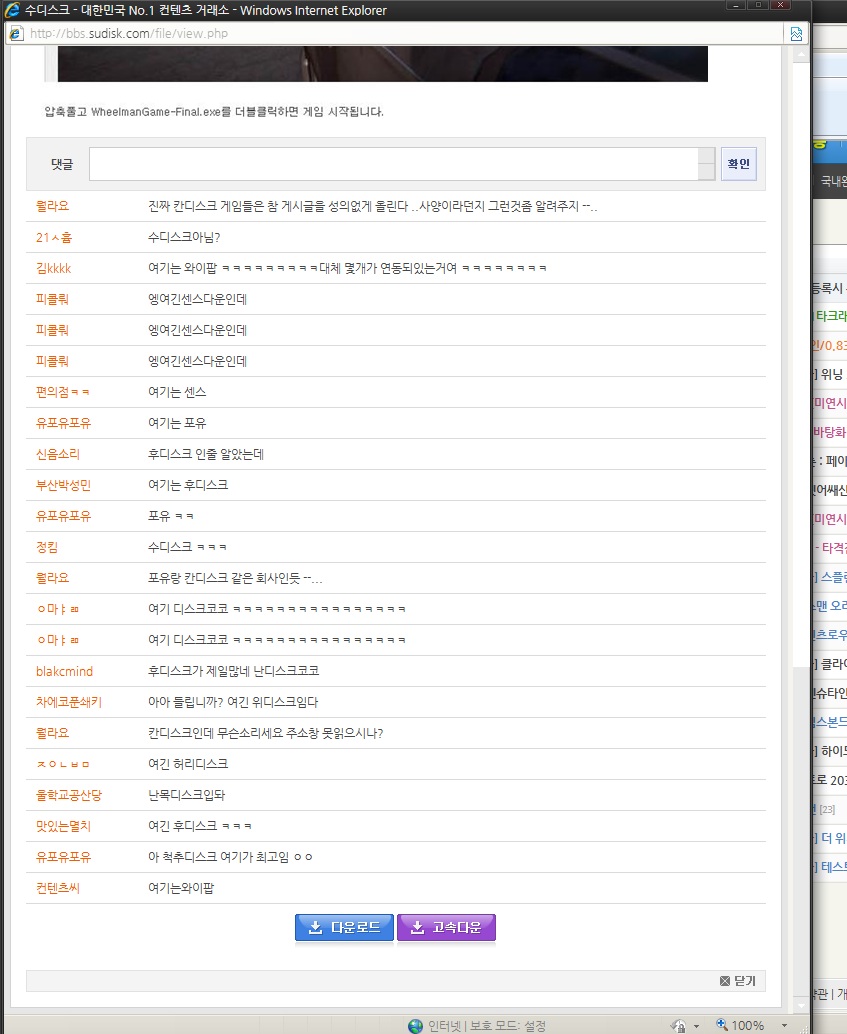The image size is (847, 1034).
Task: Click username 컨텐츠씨
Action: [x=57, y=888]
